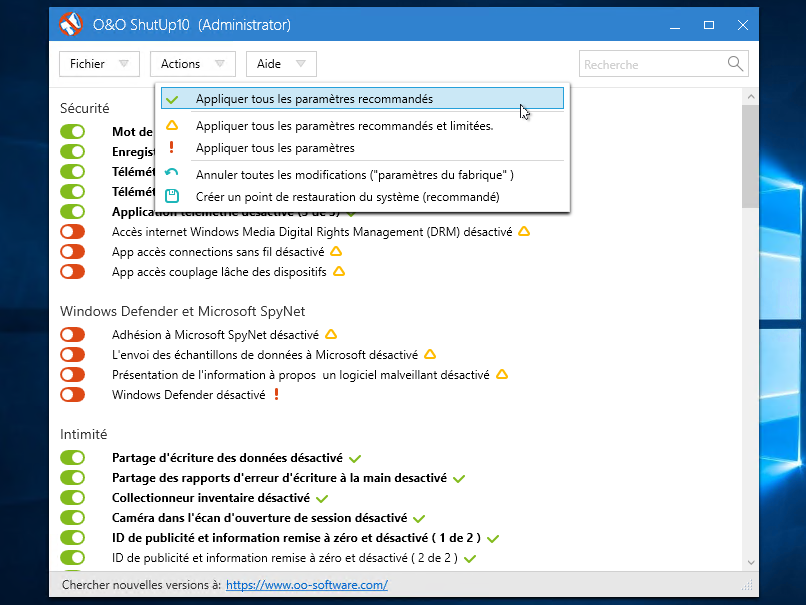Expand the Aide dropdown menu
The height and width of the screenshot is (605, 806).
281,64
